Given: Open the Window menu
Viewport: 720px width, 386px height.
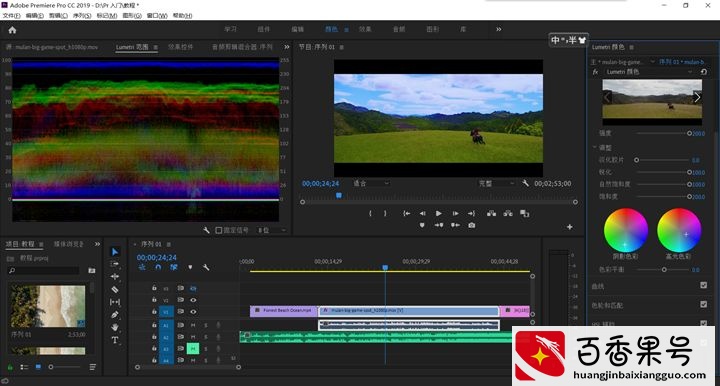Looking at the screenshot, I should (157, 16).
